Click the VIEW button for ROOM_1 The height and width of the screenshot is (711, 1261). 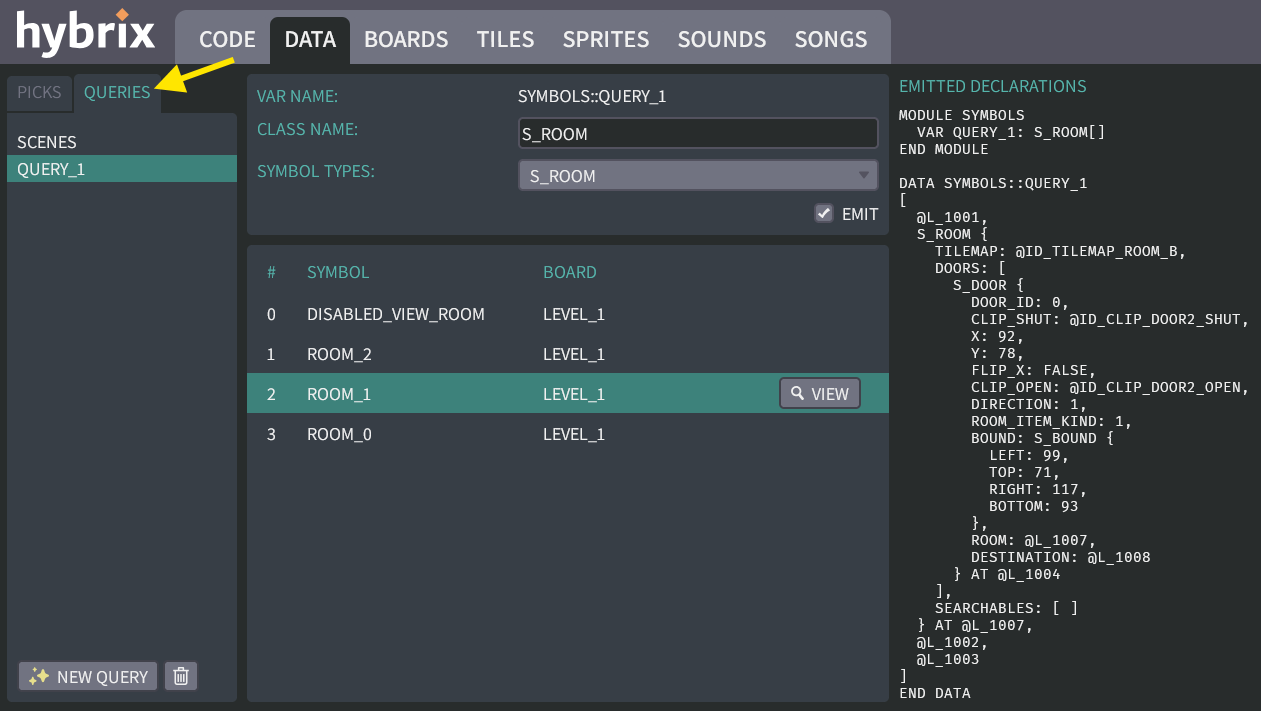[820, 392]
